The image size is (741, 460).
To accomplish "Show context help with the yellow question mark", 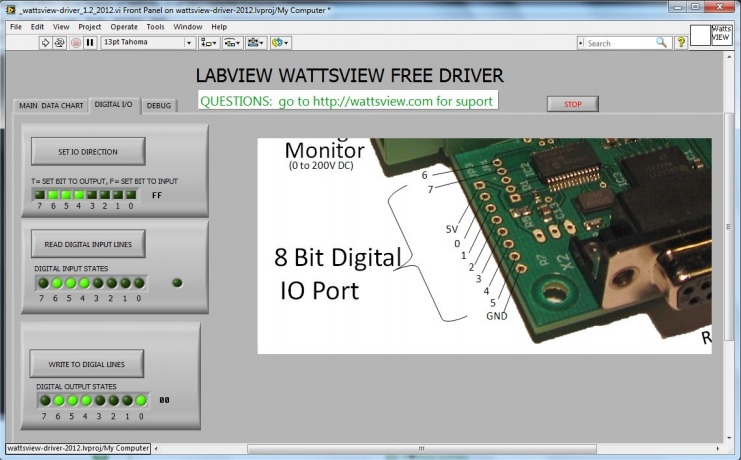I will tap(681, 43).
